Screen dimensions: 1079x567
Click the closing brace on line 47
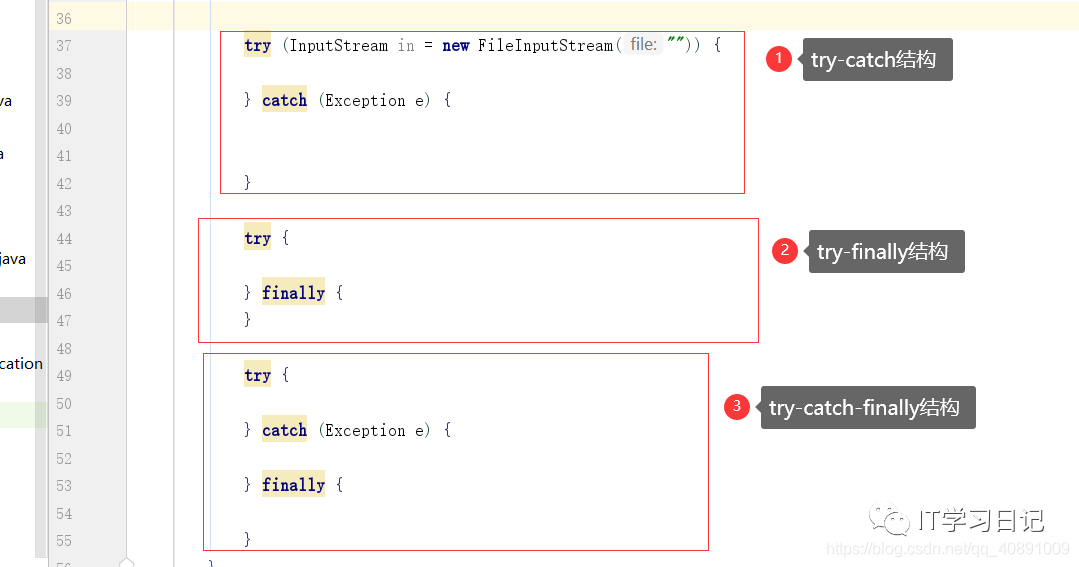248,319
